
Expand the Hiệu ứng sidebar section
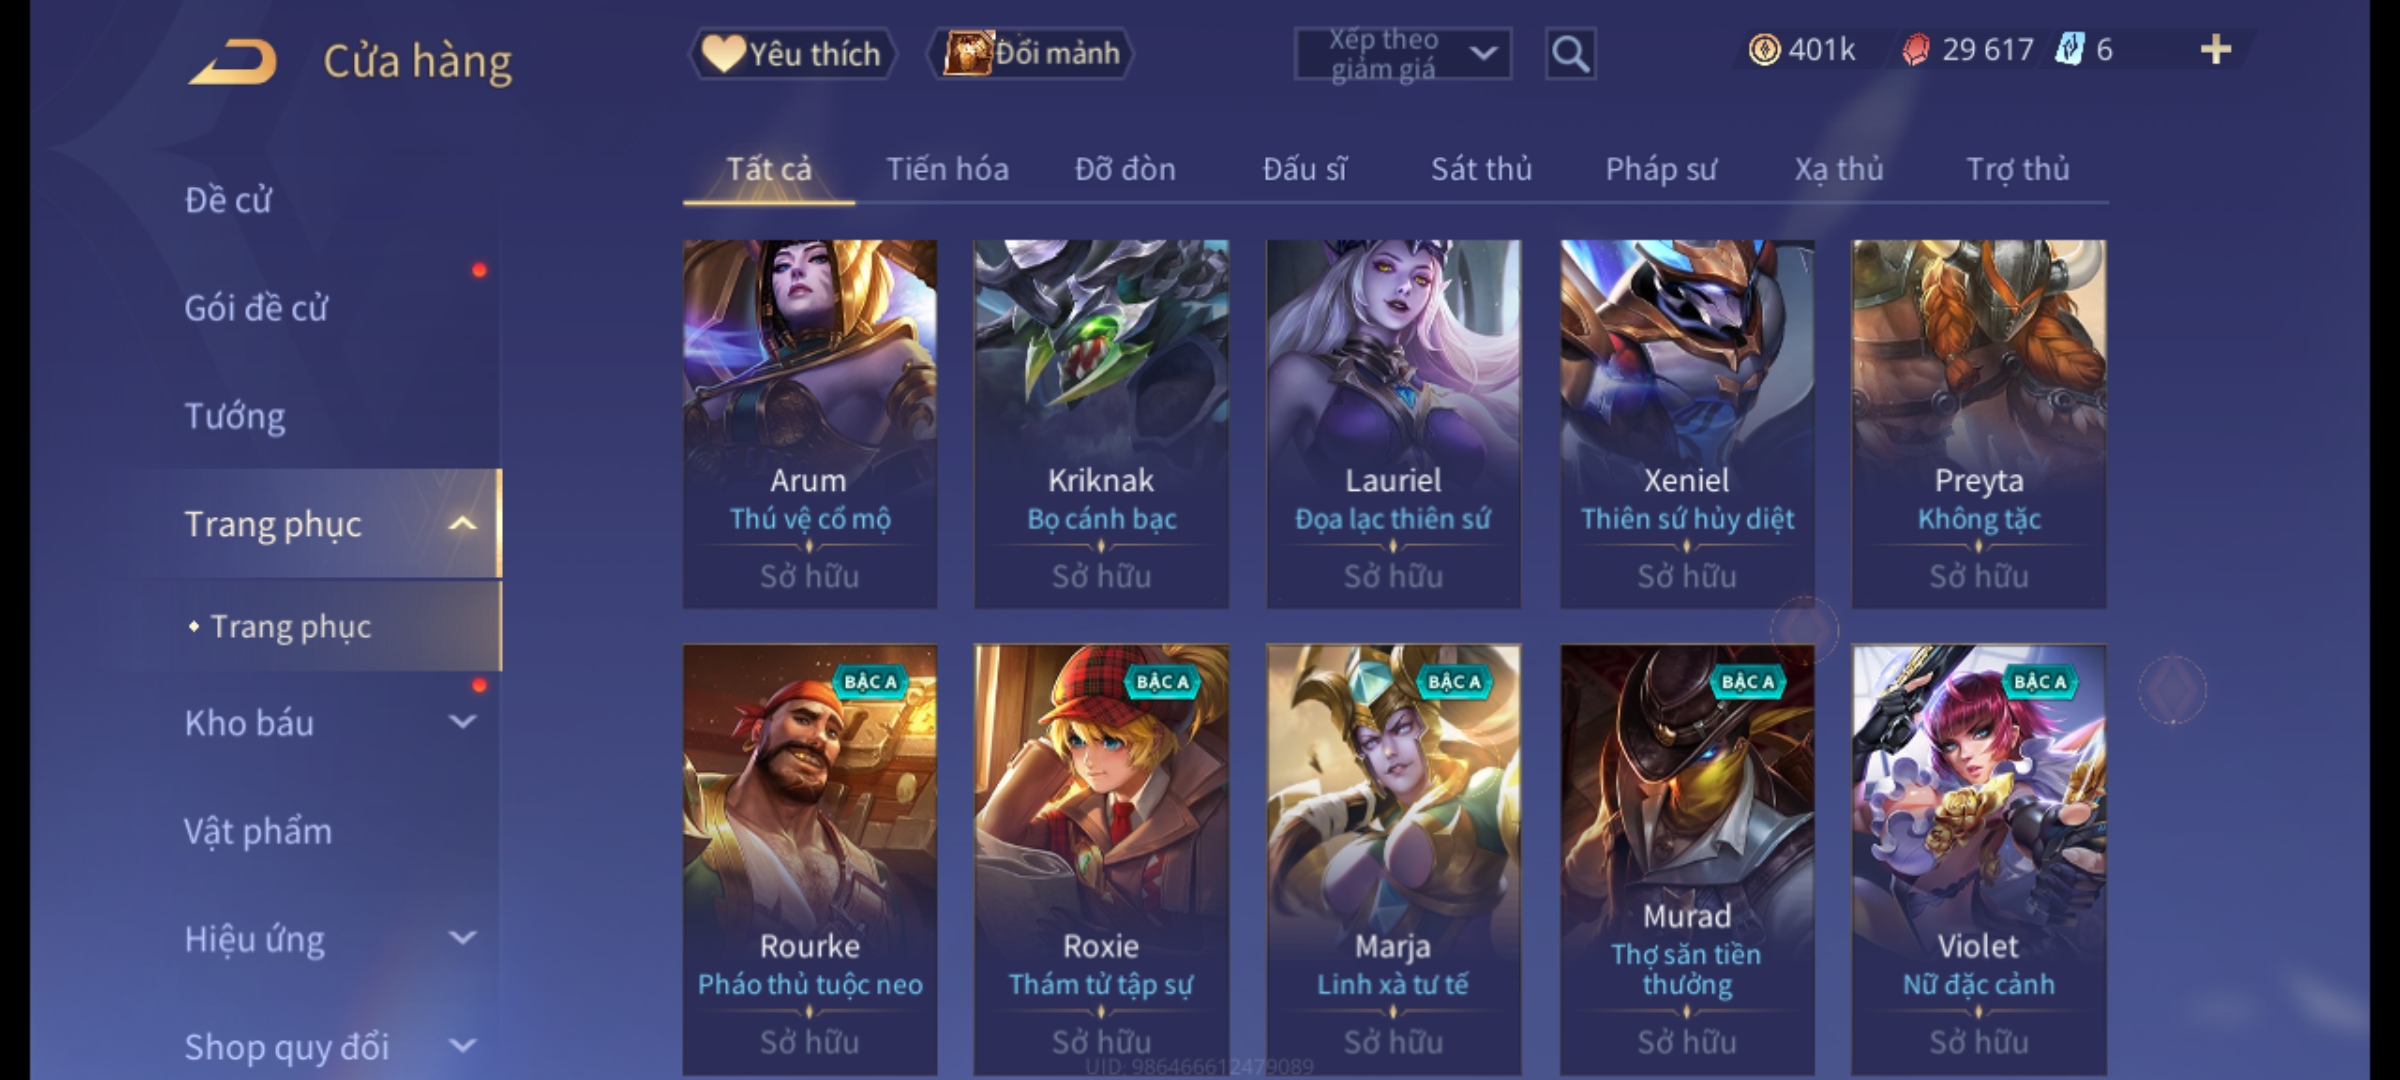[x=462, y=938]
